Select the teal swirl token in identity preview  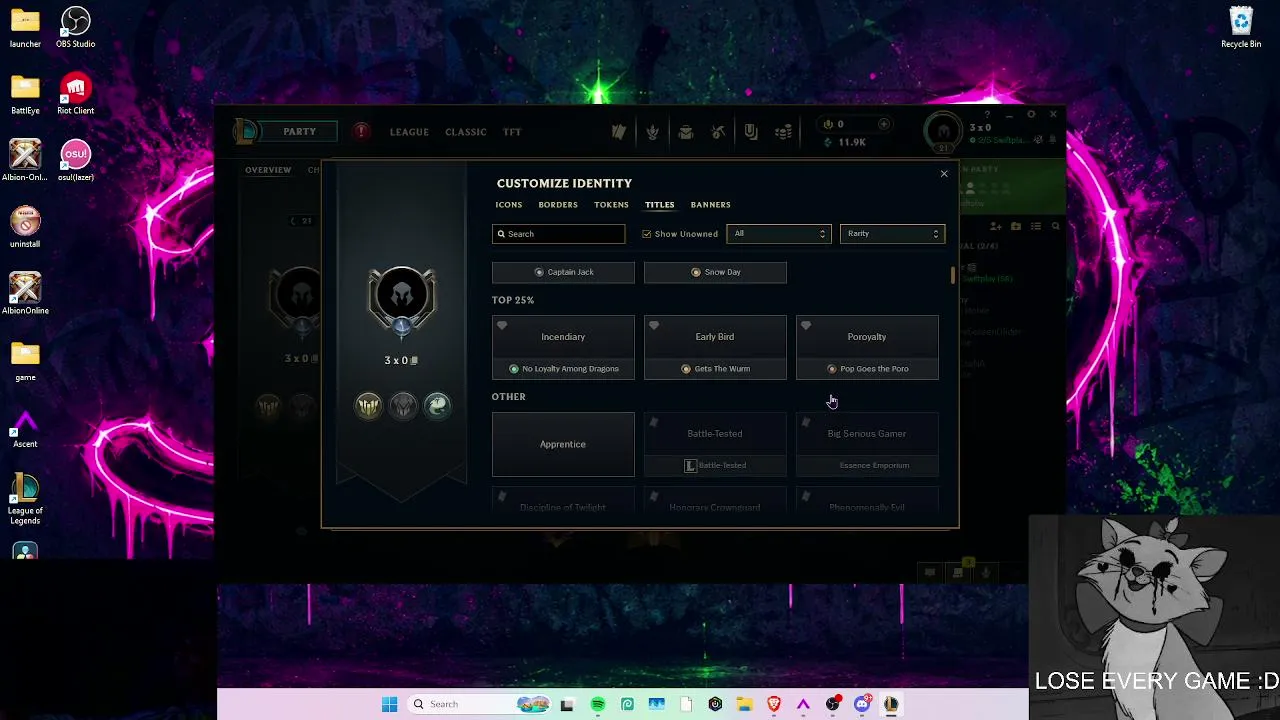pyautogui.click(x=437, y=405)
